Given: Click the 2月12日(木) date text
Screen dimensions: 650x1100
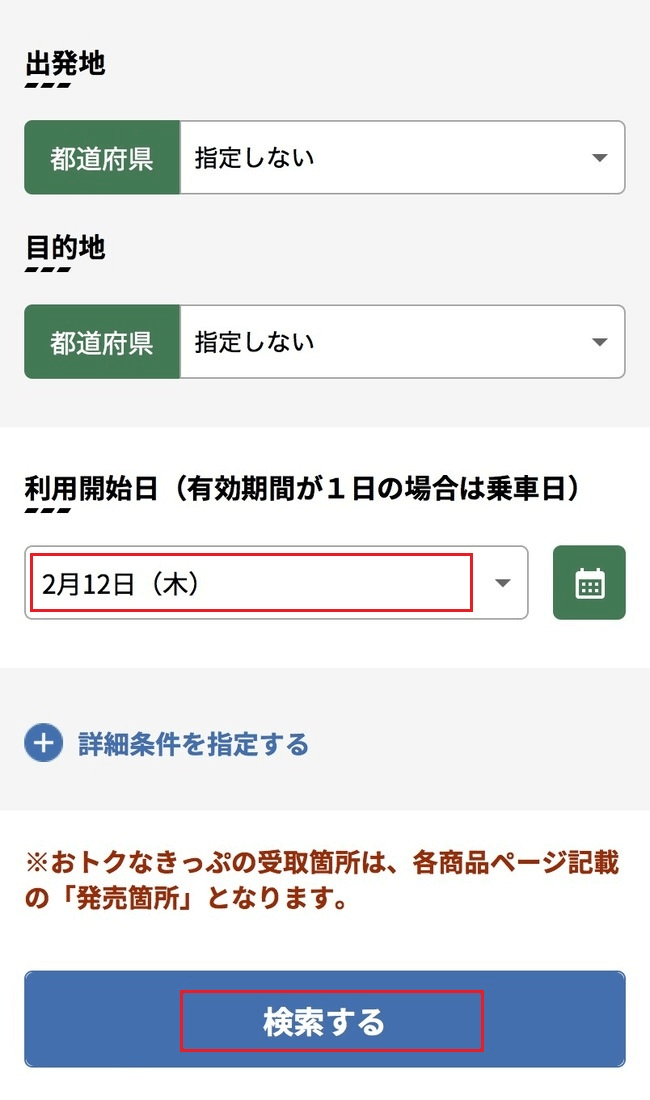Looking at the screenshot, I should pyautogui.click(x=120, y=584).
